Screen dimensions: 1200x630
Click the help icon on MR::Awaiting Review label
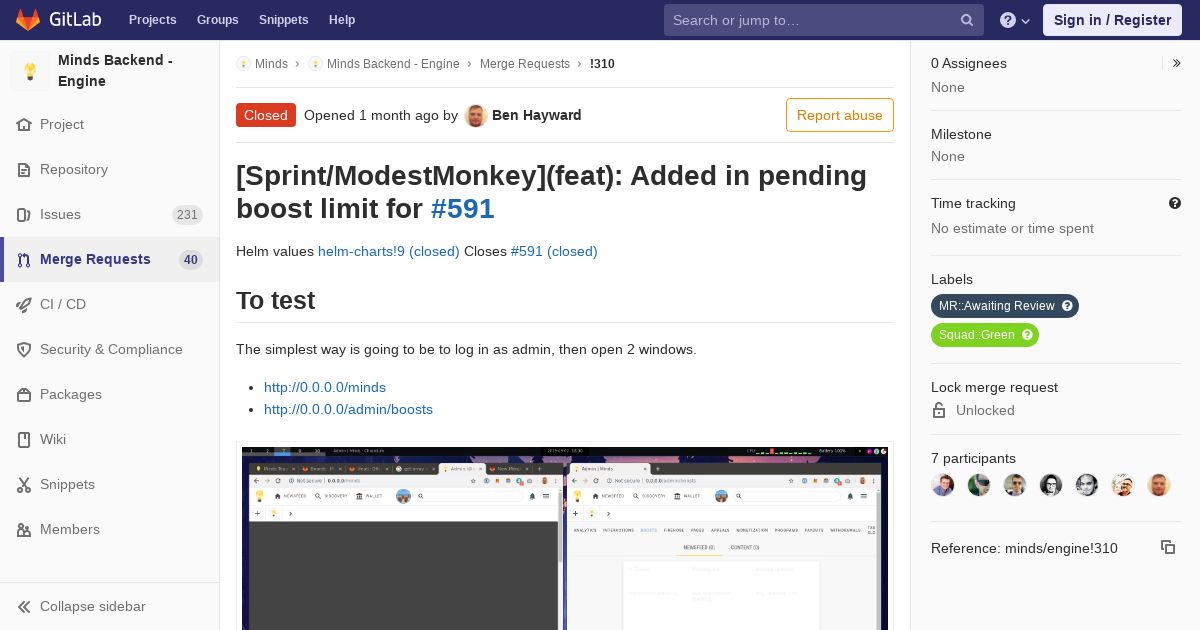tap(1067, 306)
